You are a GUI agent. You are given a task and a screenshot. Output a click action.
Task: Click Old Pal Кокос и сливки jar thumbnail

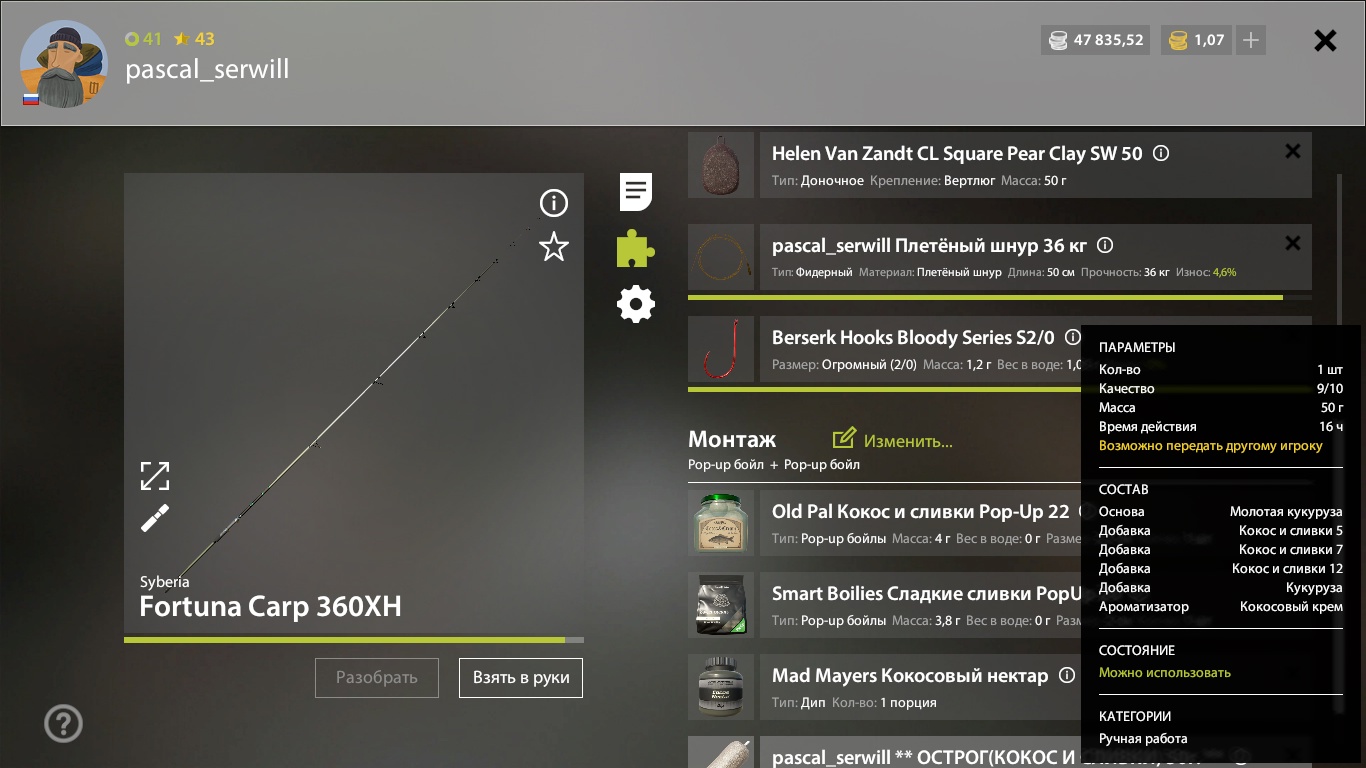(x=721, y=523)
